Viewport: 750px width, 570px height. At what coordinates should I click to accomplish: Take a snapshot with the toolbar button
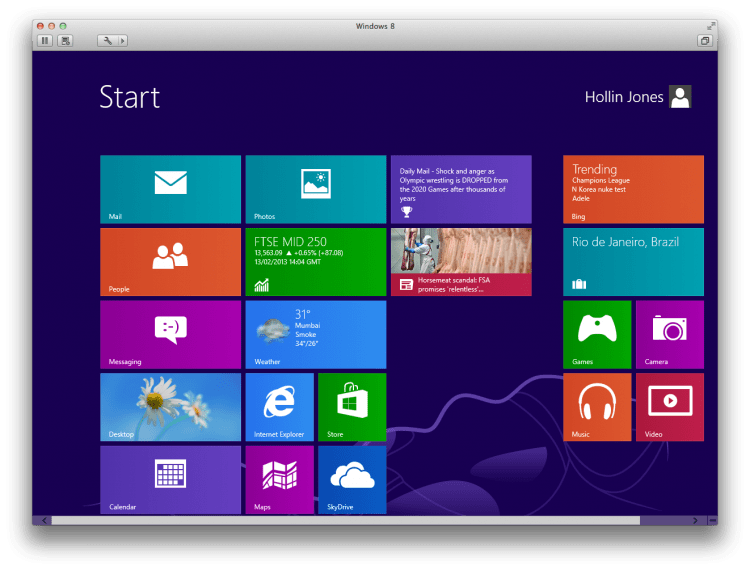[66, 41]
